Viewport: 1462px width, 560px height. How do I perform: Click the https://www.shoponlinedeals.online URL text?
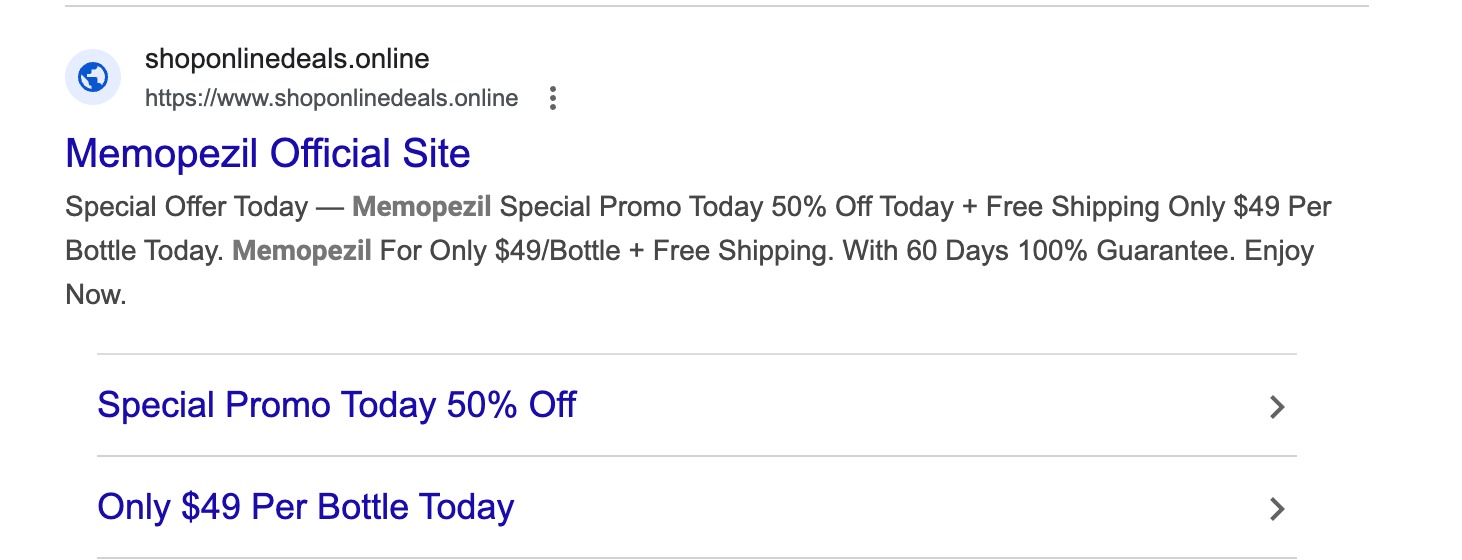tap(331, 98)
